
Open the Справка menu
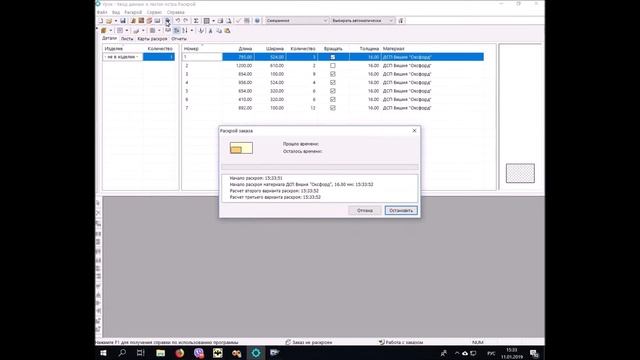pyautogui.click(x=176, y=12)
